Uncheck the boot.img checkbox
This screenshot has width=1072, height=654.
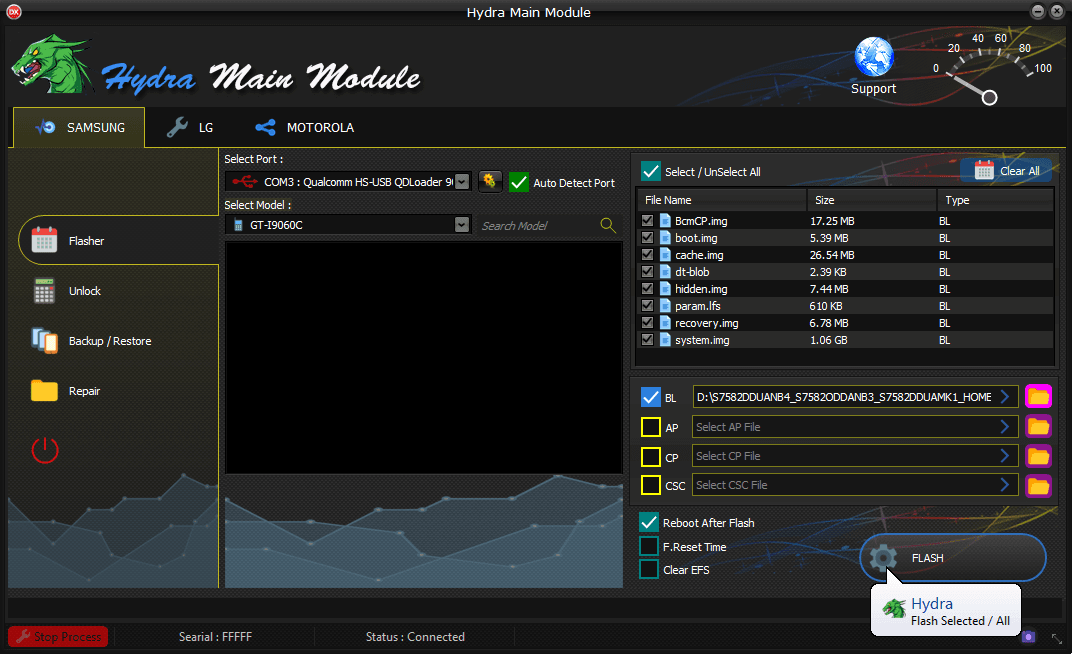coord(647,238)
